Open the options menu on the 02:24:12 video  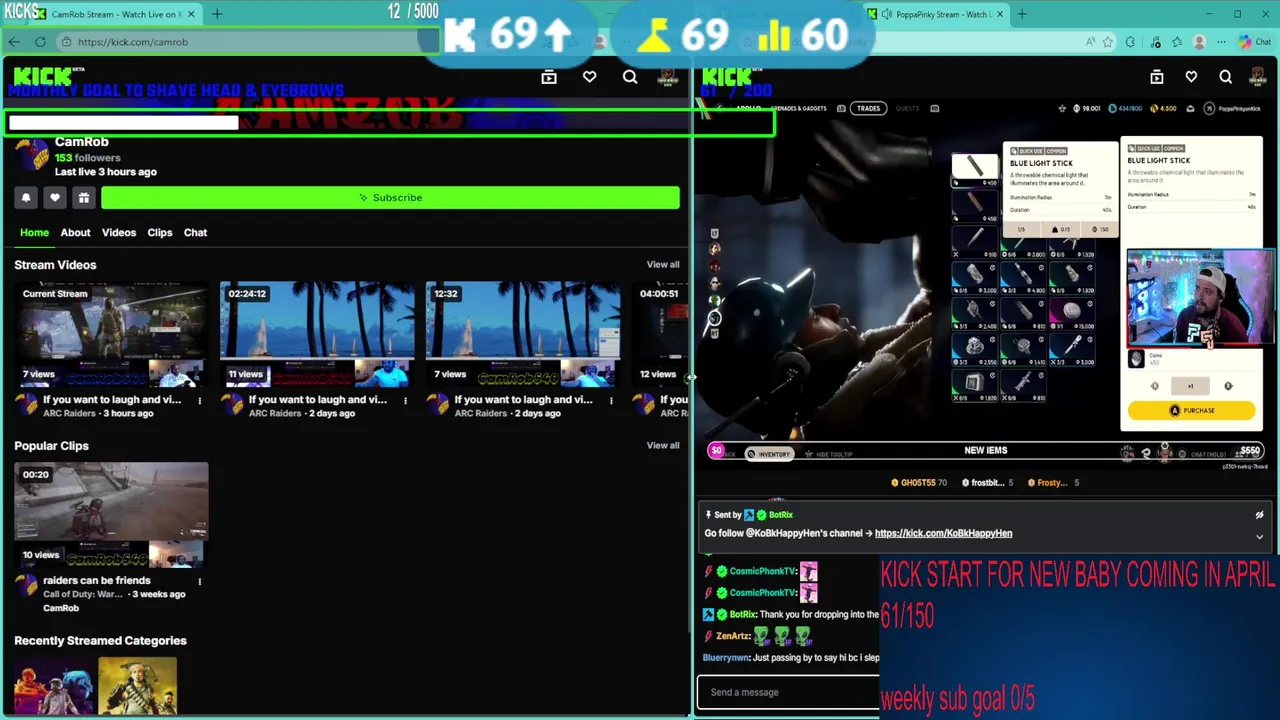(x=405, y=401)
